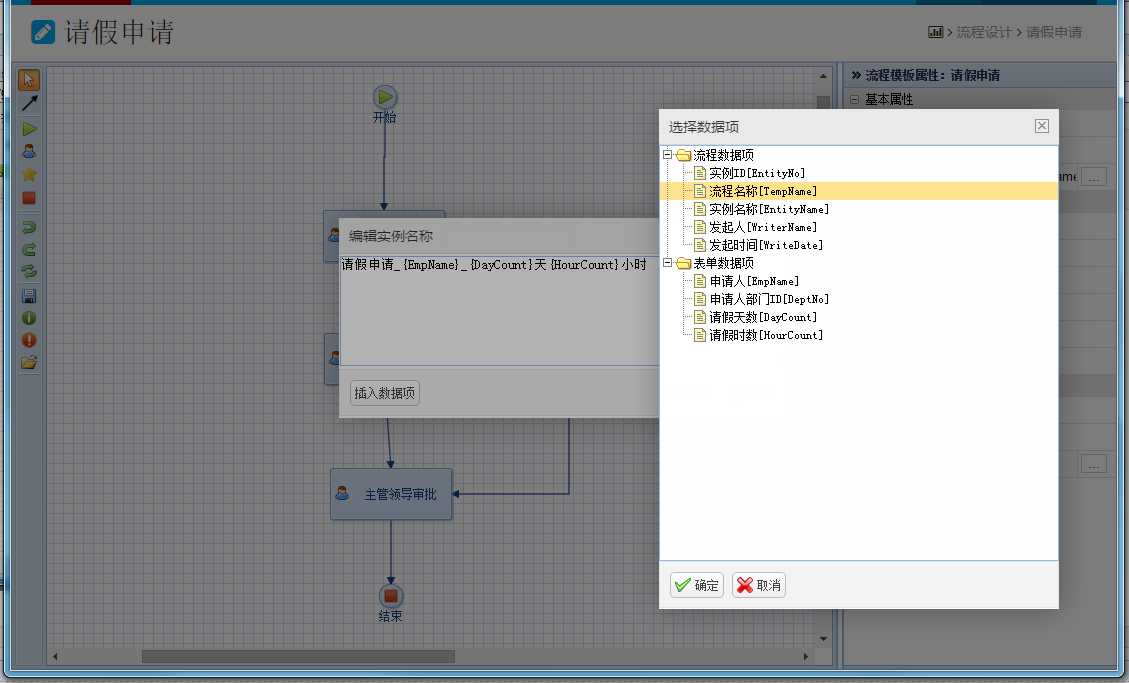Click the second green curved-arrow tool
This screenshot has height=683, width=1129.
pyautogui.click(x=30, y=250)
